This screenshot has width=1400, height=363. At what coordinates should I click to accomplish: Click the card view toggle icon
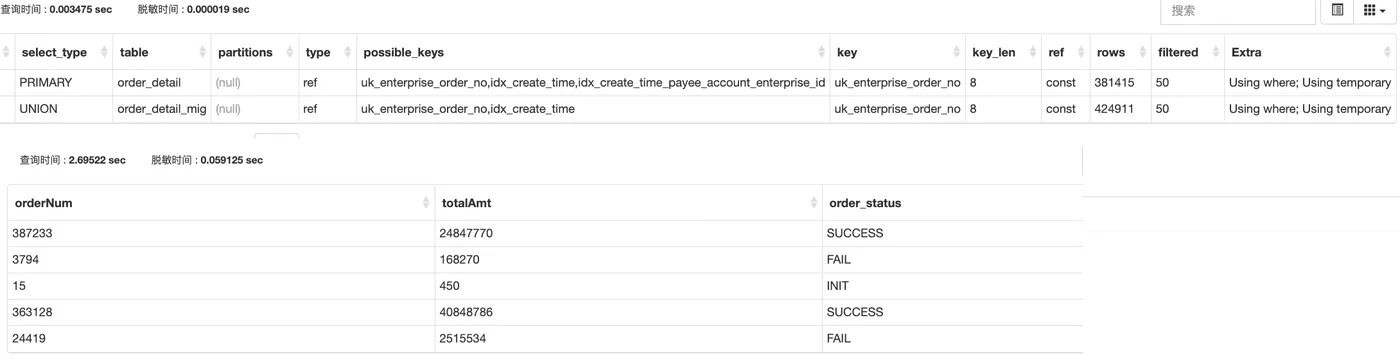[x=1337, y=11]
